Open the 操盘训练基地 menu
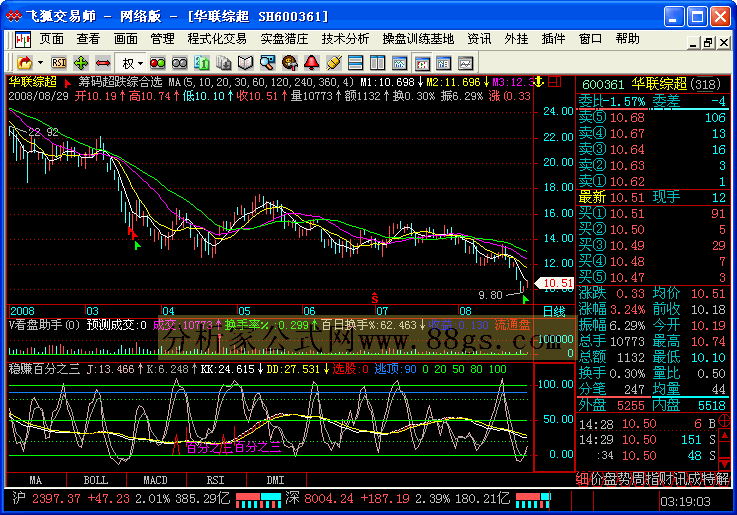 coord(418,39)
